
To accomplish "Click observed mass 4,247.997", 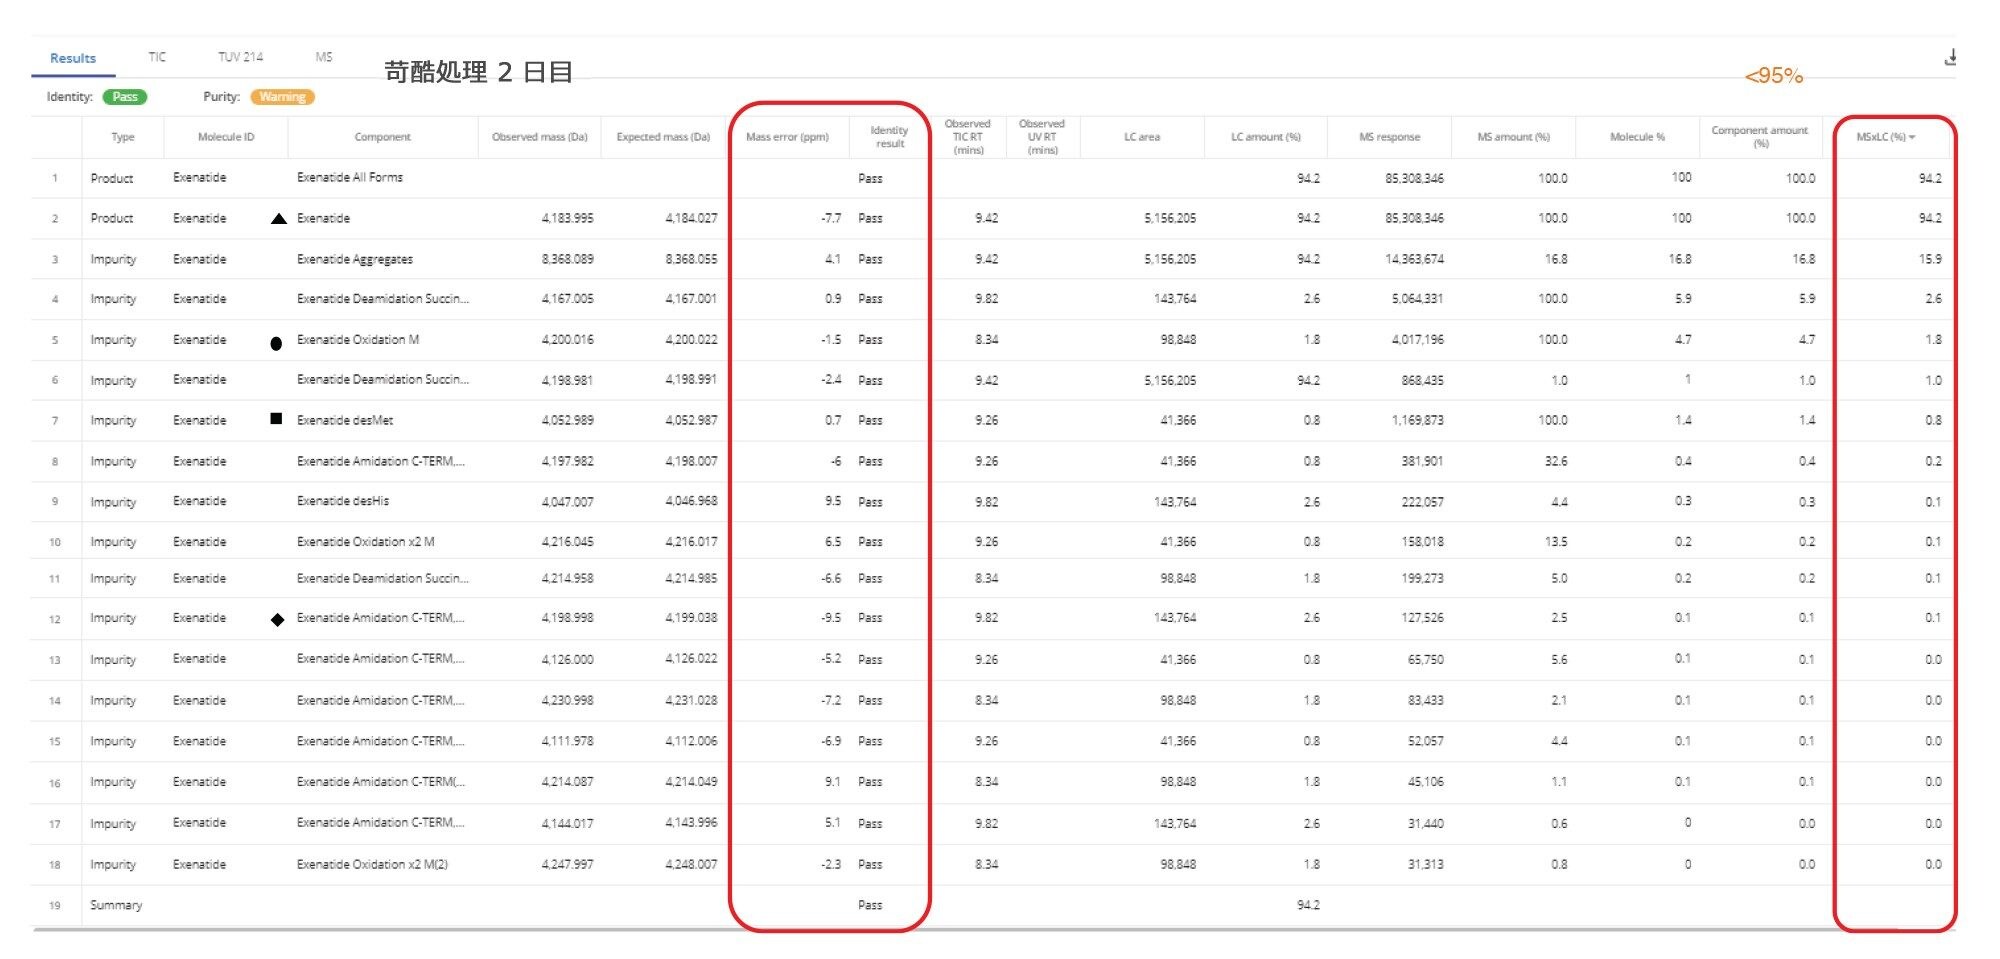I will coord(567,864).
